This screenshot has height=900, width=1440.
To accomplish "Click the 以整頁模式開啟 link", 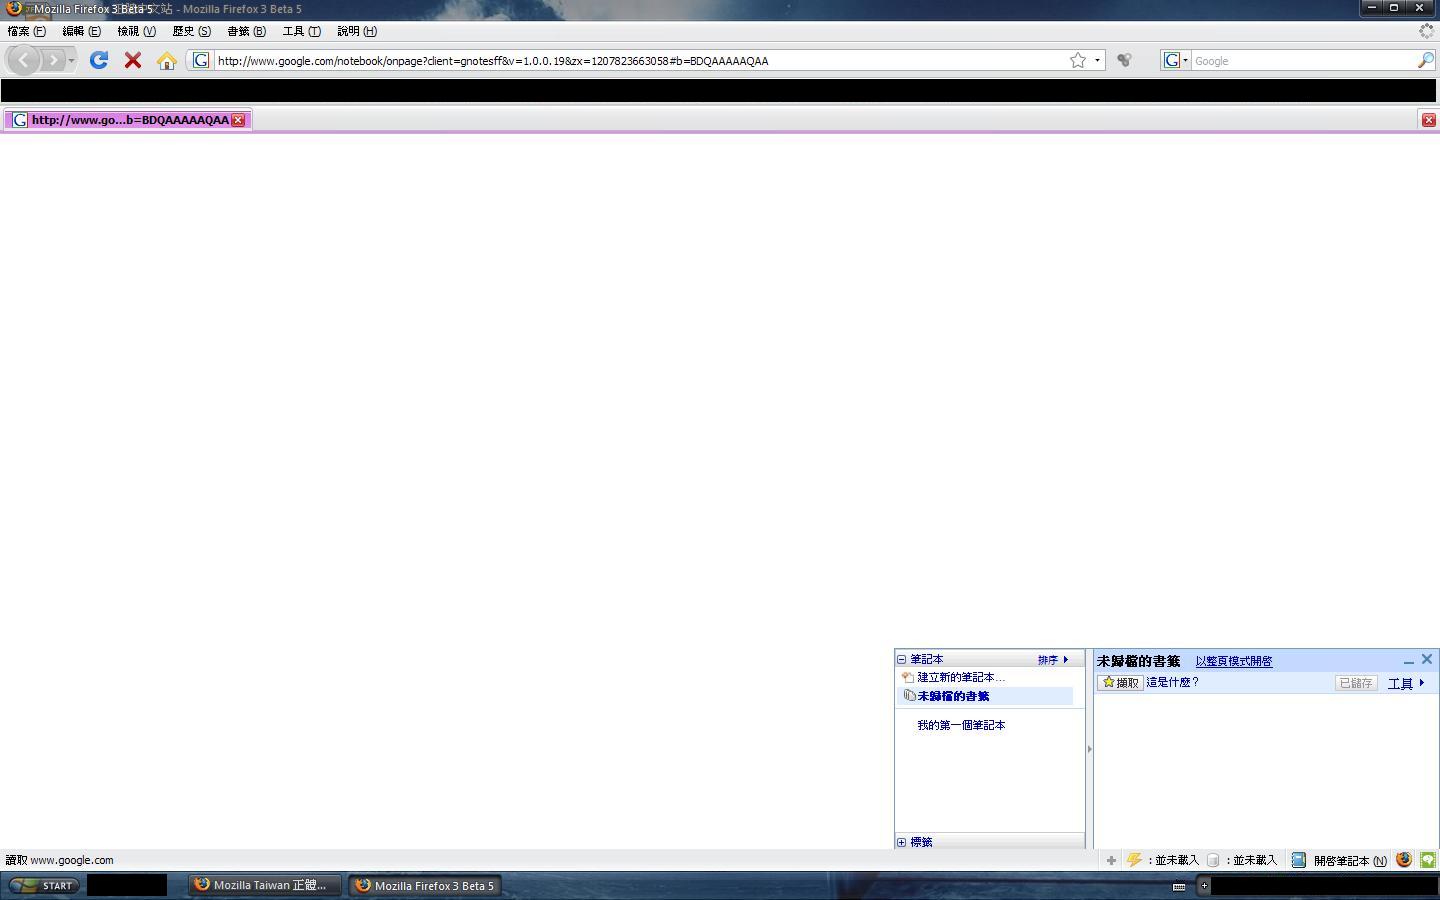I will pyautogui.click(x=1233, y=661).
